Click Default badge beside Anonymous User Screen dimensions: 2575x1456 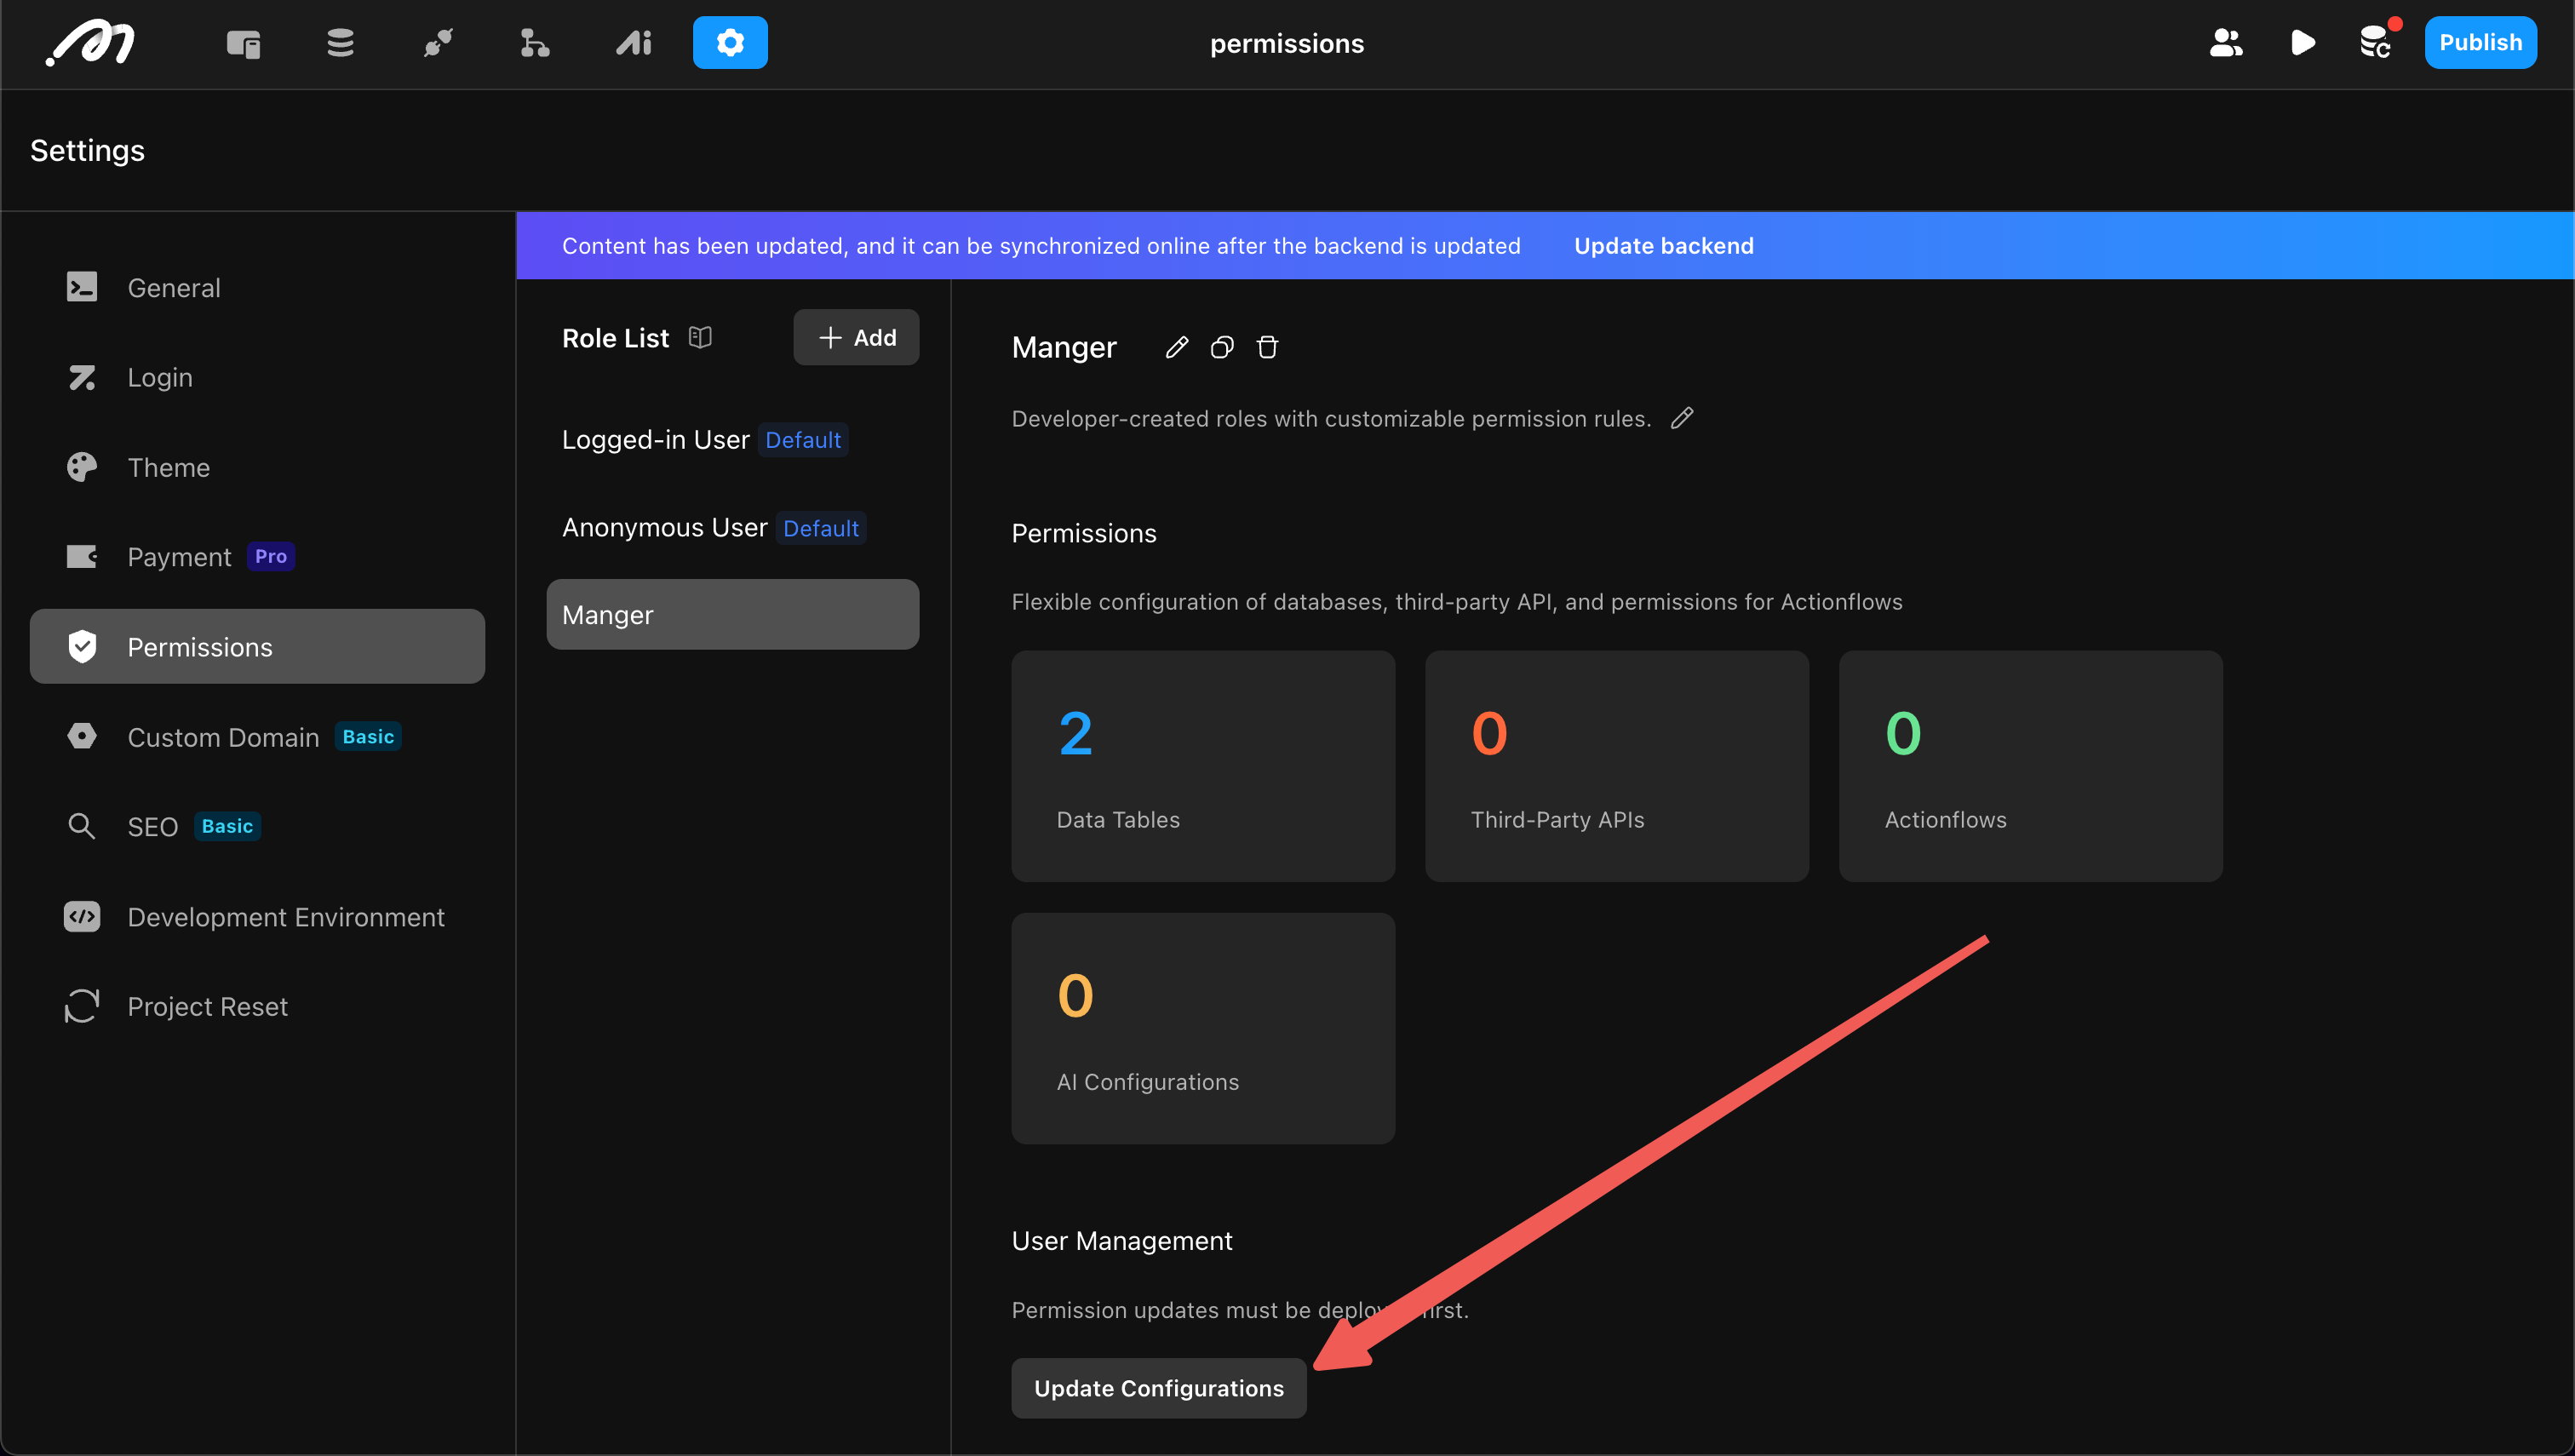[x=821, y=528]
